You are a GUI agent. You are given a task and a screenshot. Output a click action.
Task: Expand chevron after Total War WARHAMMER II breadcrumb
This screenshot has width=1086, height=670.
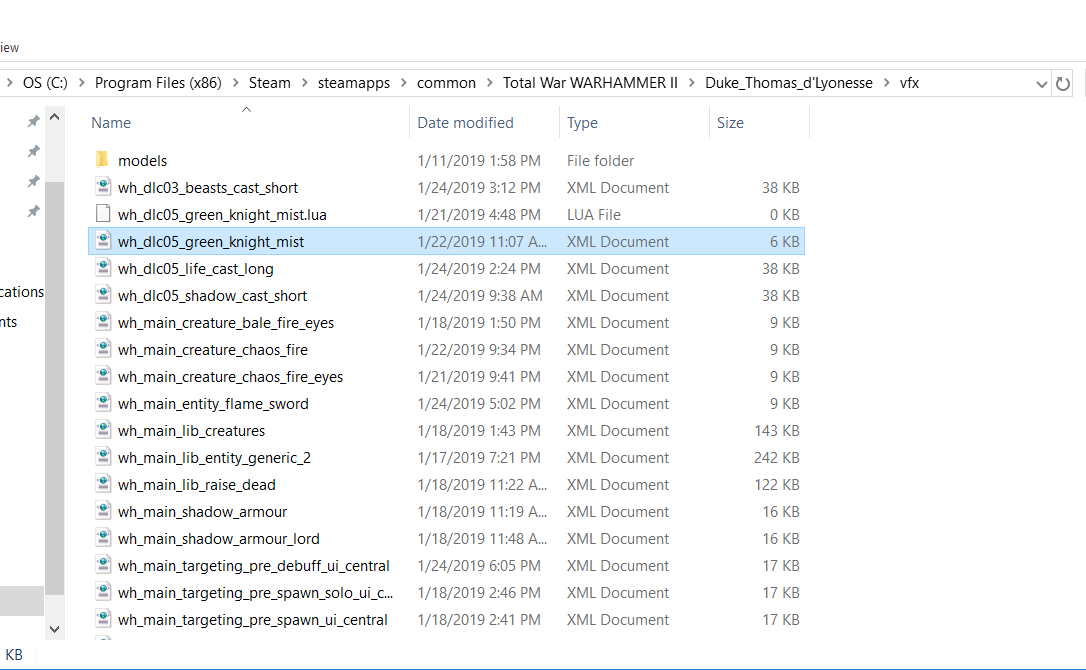coord(691,82)
